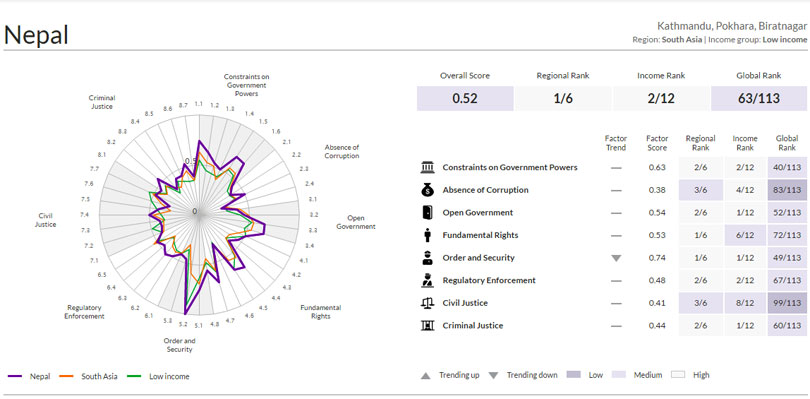Image resolution: width=810 pixels, height=399 pixels.
Task: Click income rank 6/12 for Fundamental Rights
Action: [745, 235]
